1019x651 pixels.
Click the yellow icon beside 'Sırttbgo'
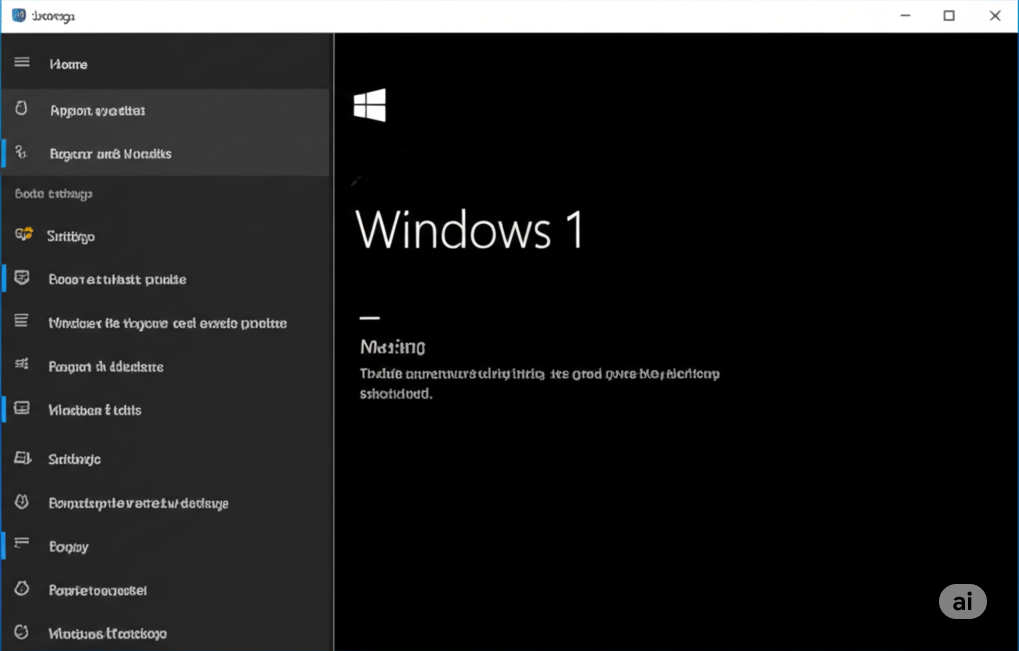click(x=24, y=234)
